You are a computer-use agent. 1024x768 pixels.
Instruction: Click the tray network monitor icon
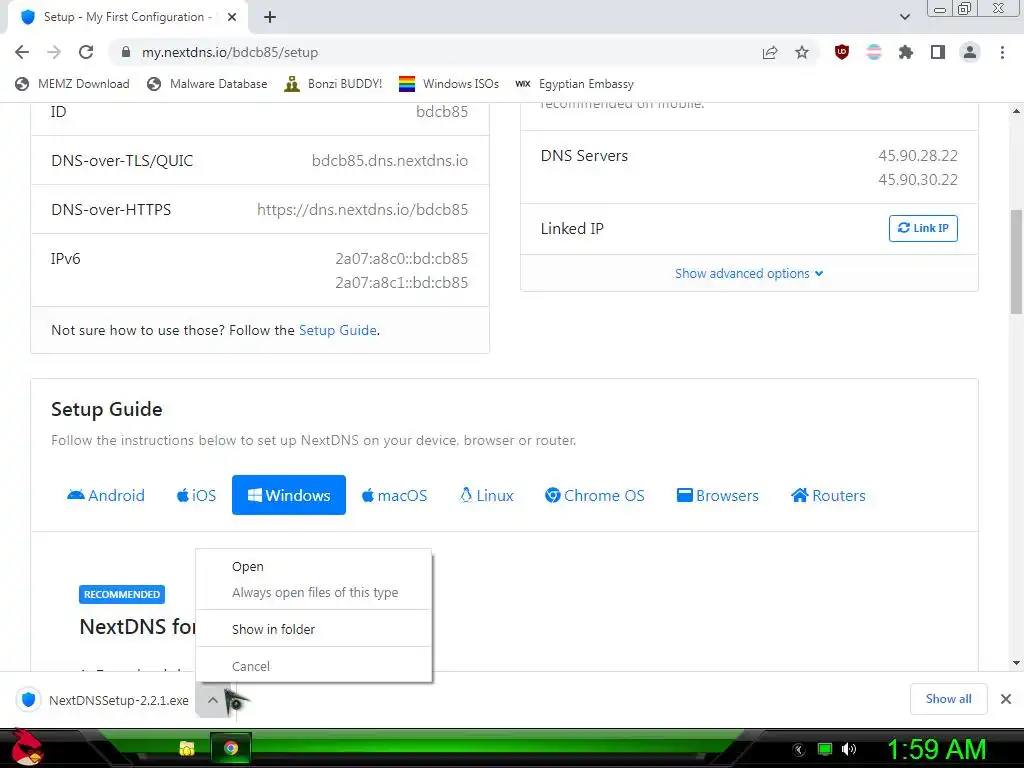tap(825, 749)
